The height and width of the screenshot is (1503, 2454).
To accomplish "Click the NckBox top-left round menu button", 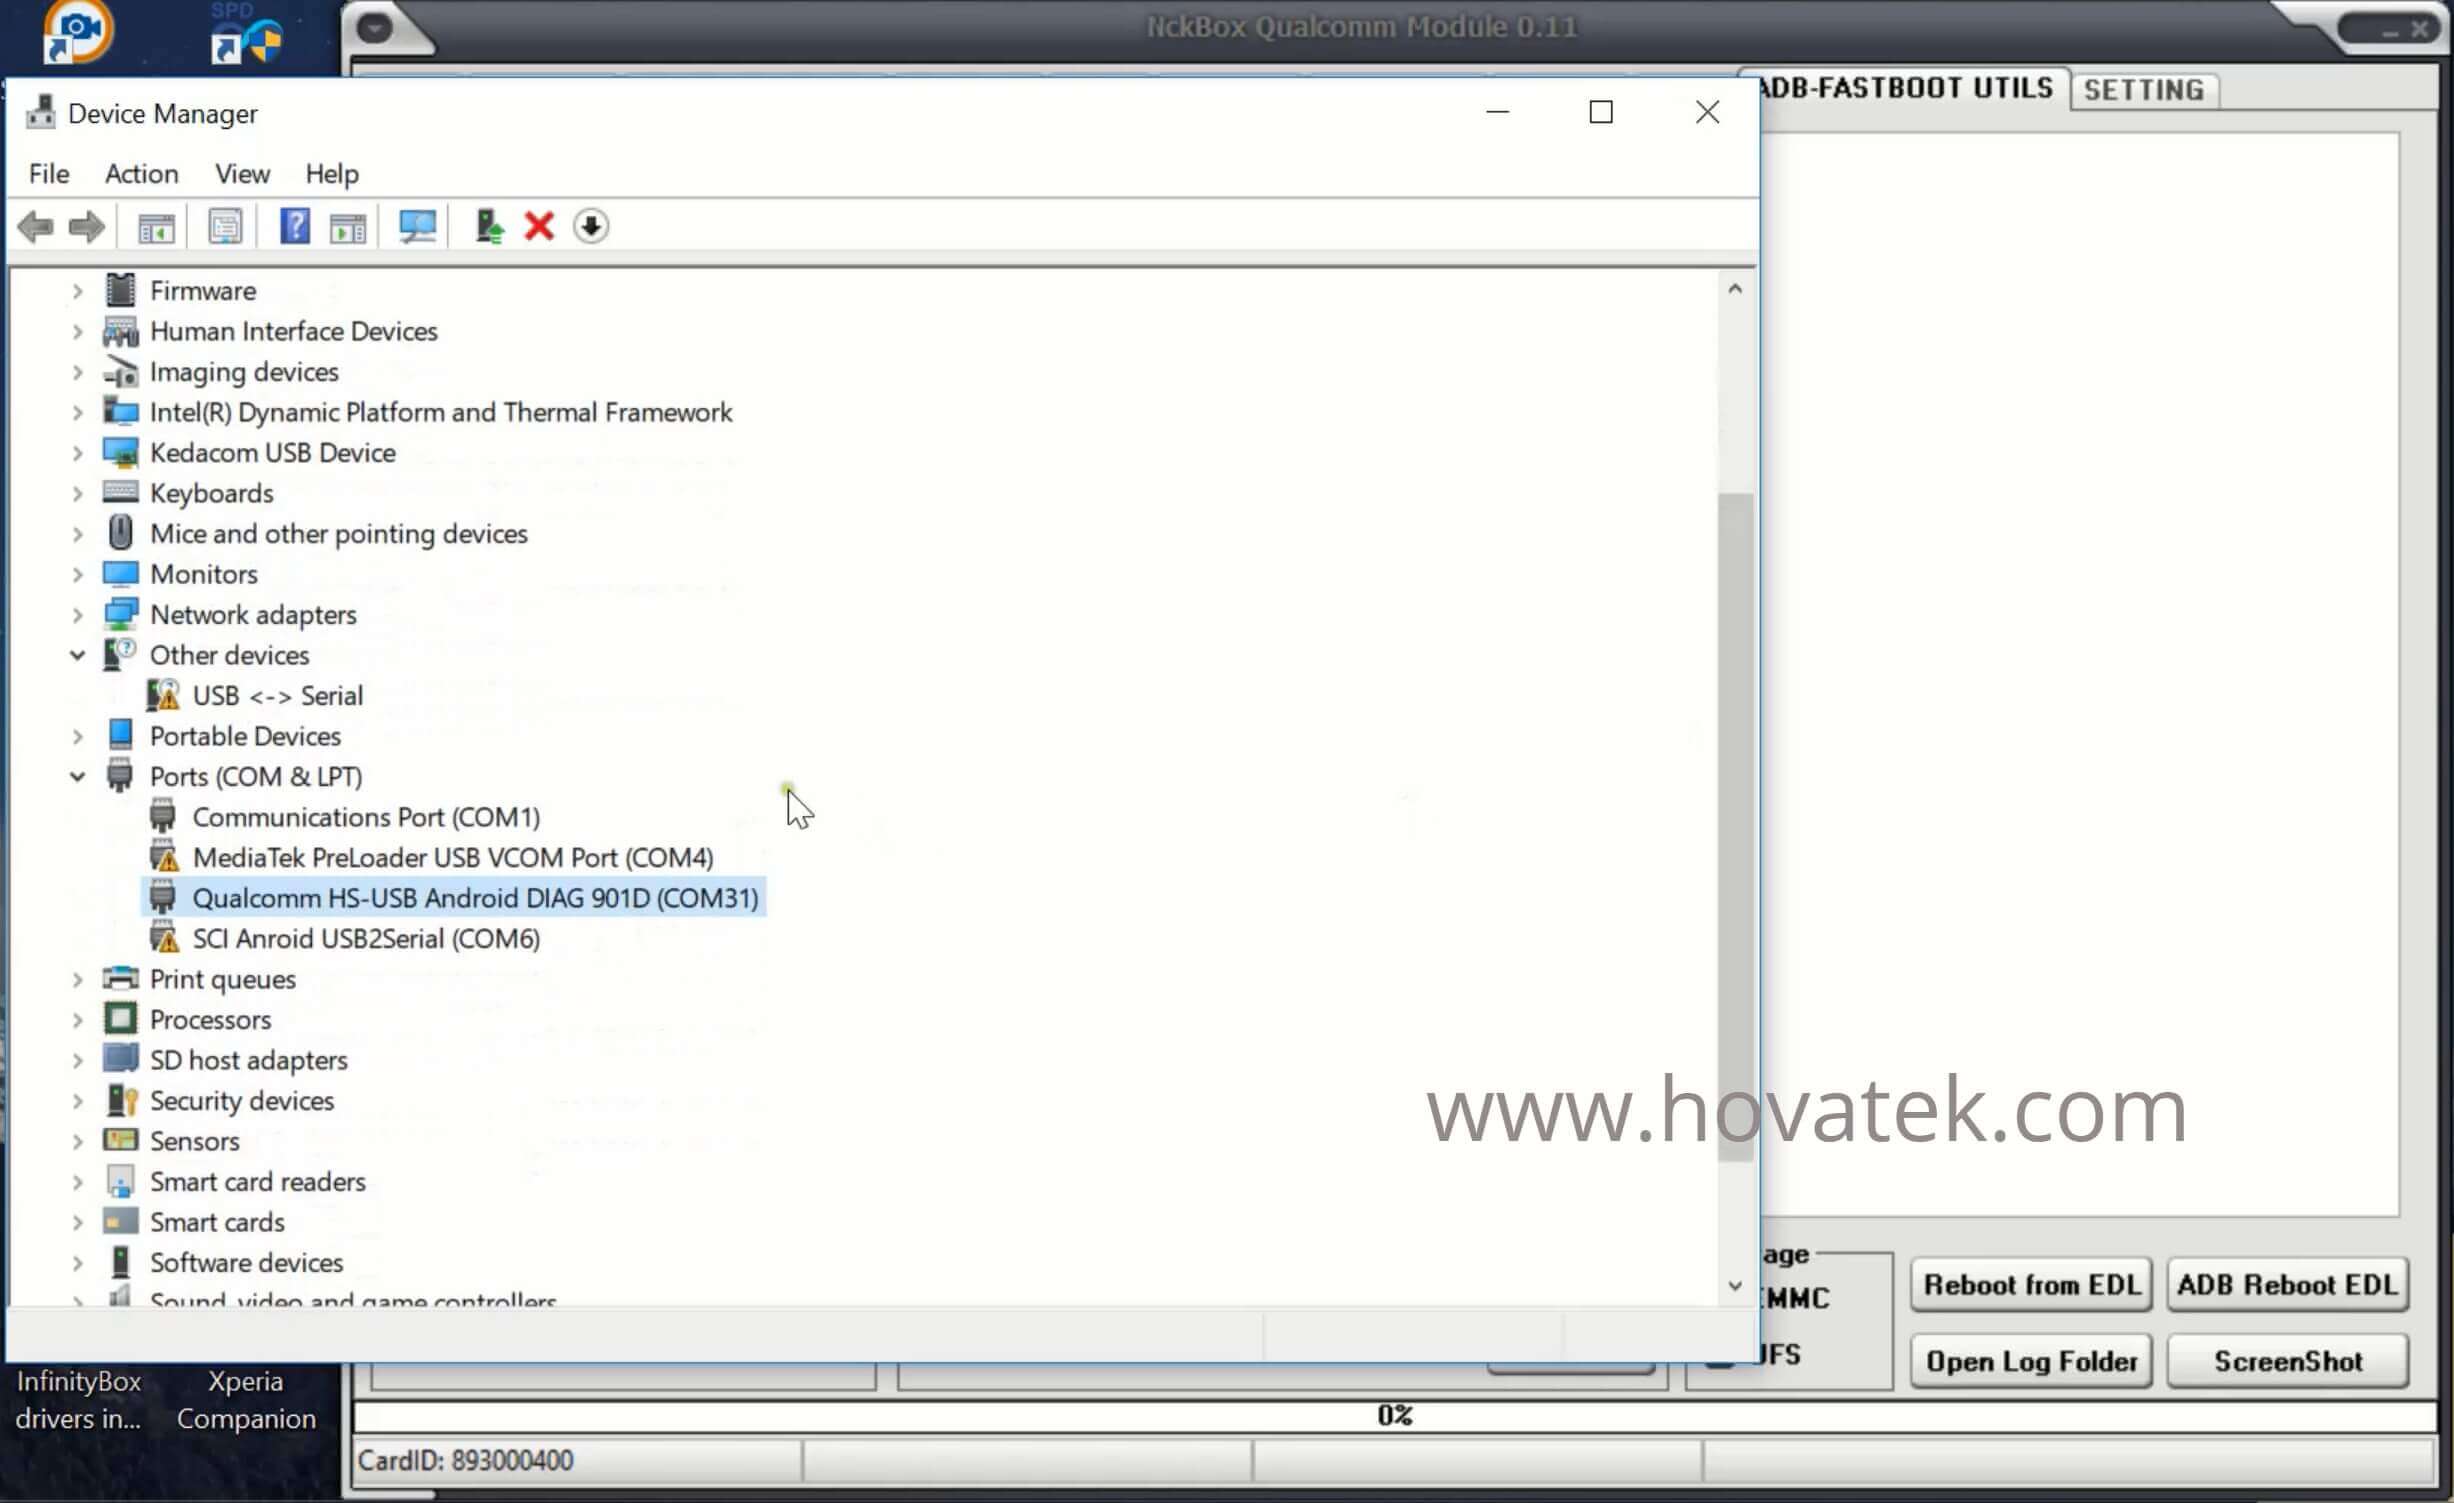I will click(x=375, y=27).
